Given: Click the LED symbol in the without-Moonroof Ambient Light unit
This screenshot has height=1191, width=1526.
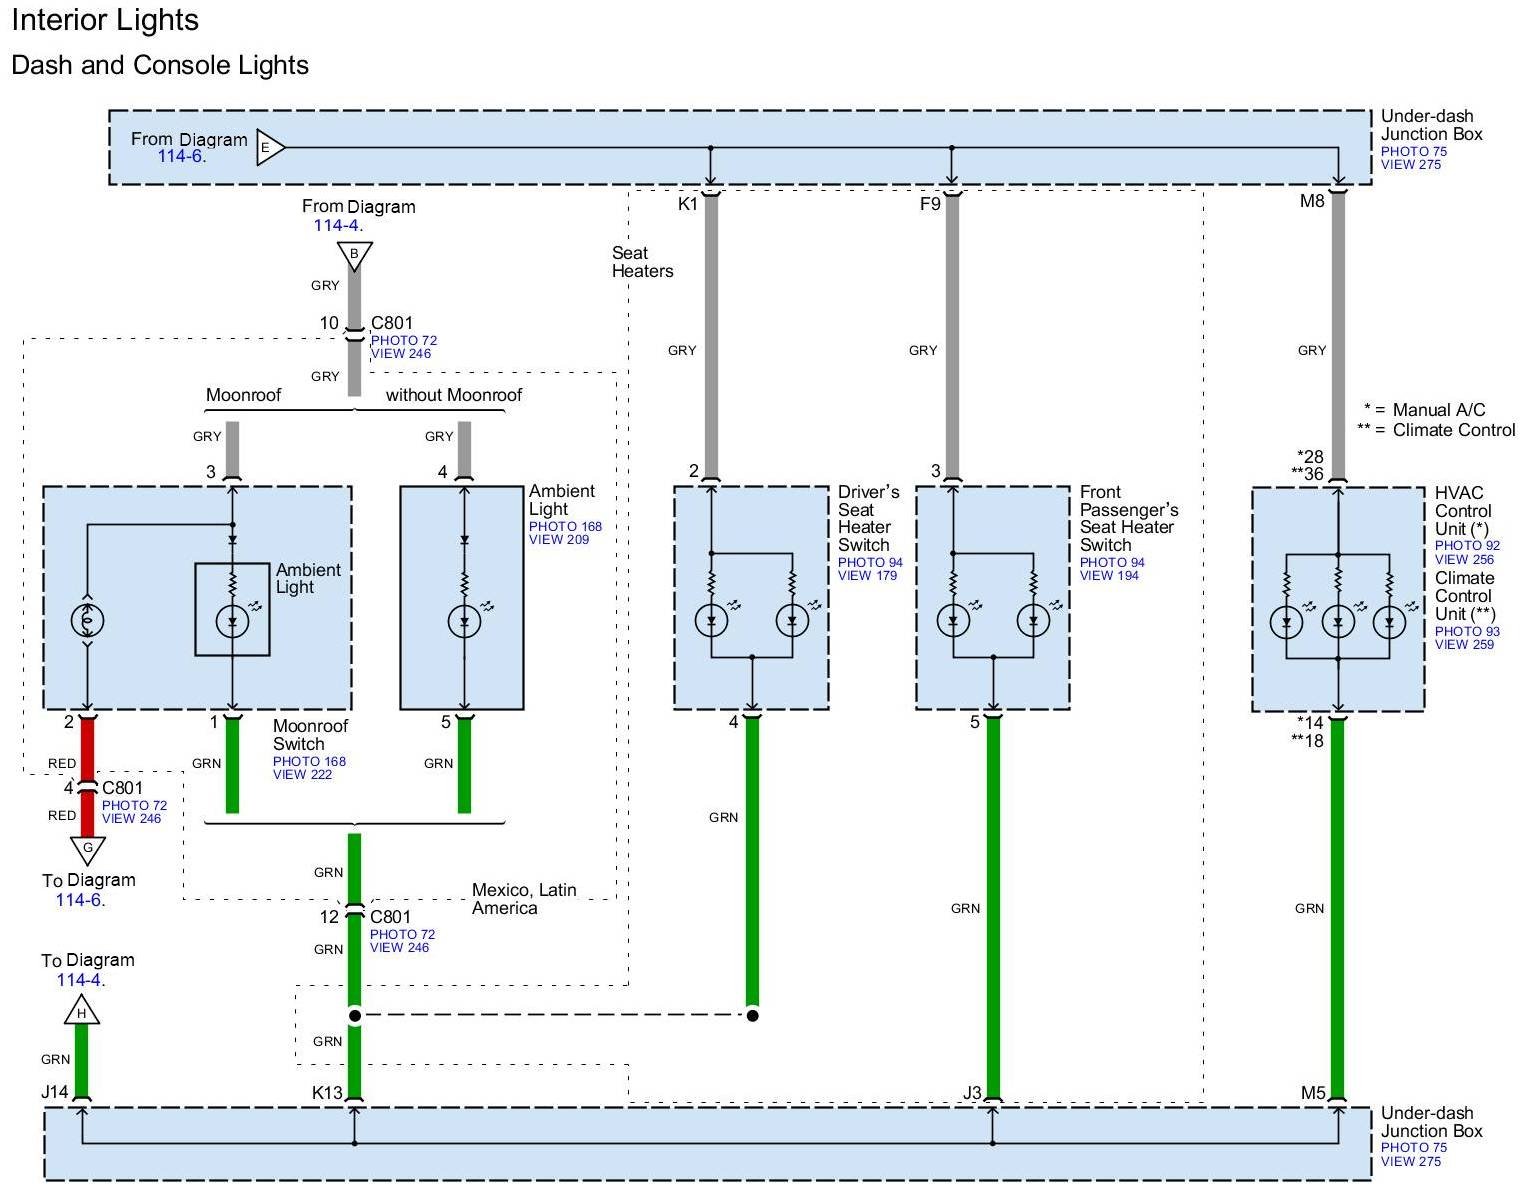Looking at the screenshot, I should pos(464,621).
